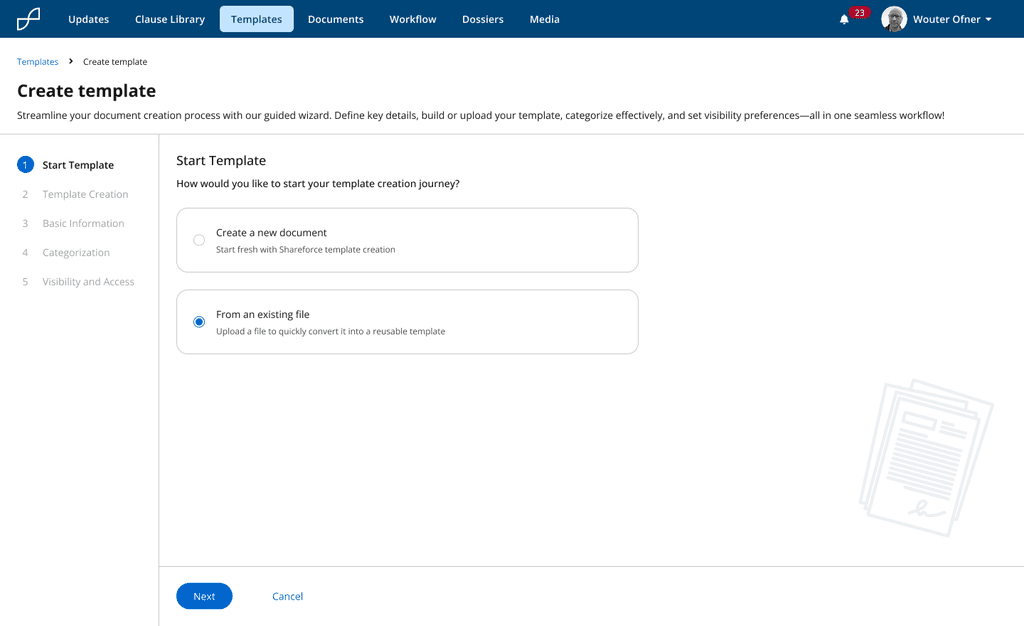Switch to Workflow
1024x626 pixels.
click(x=413, y=19)
